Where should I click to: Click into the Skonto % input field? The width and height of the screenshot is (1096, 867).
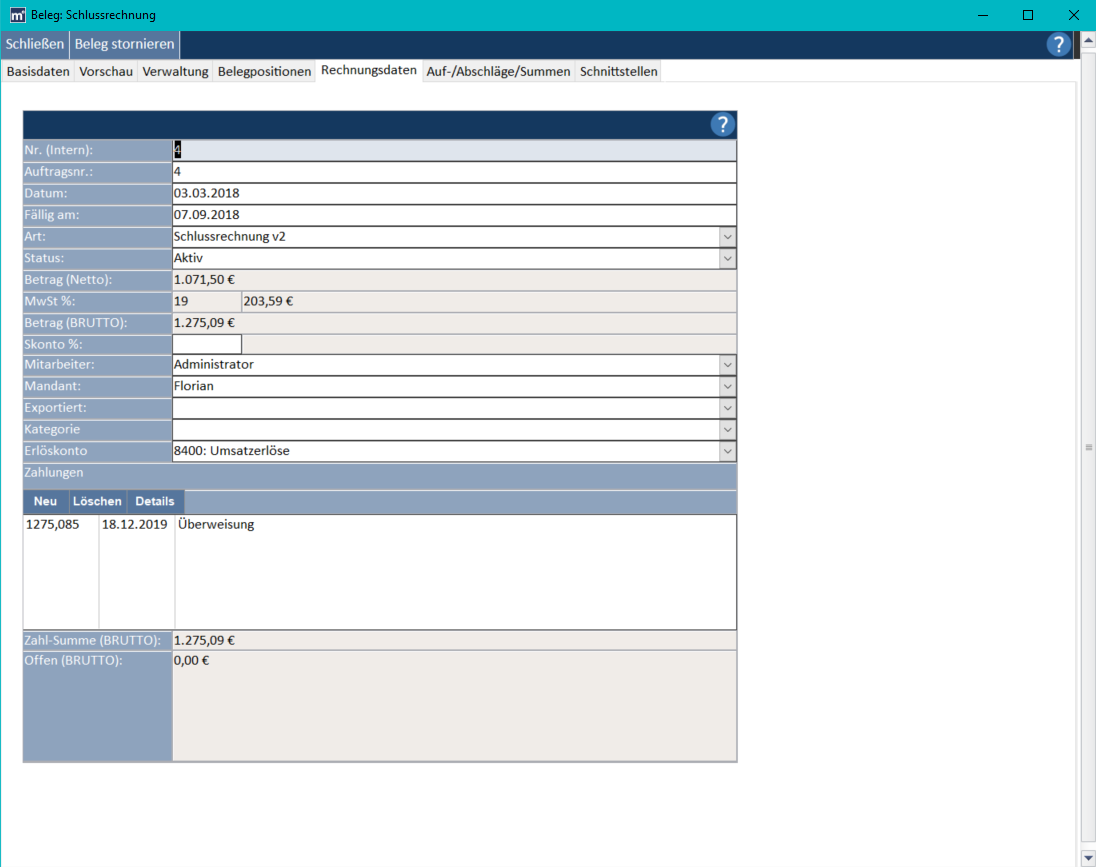(207, 344)
